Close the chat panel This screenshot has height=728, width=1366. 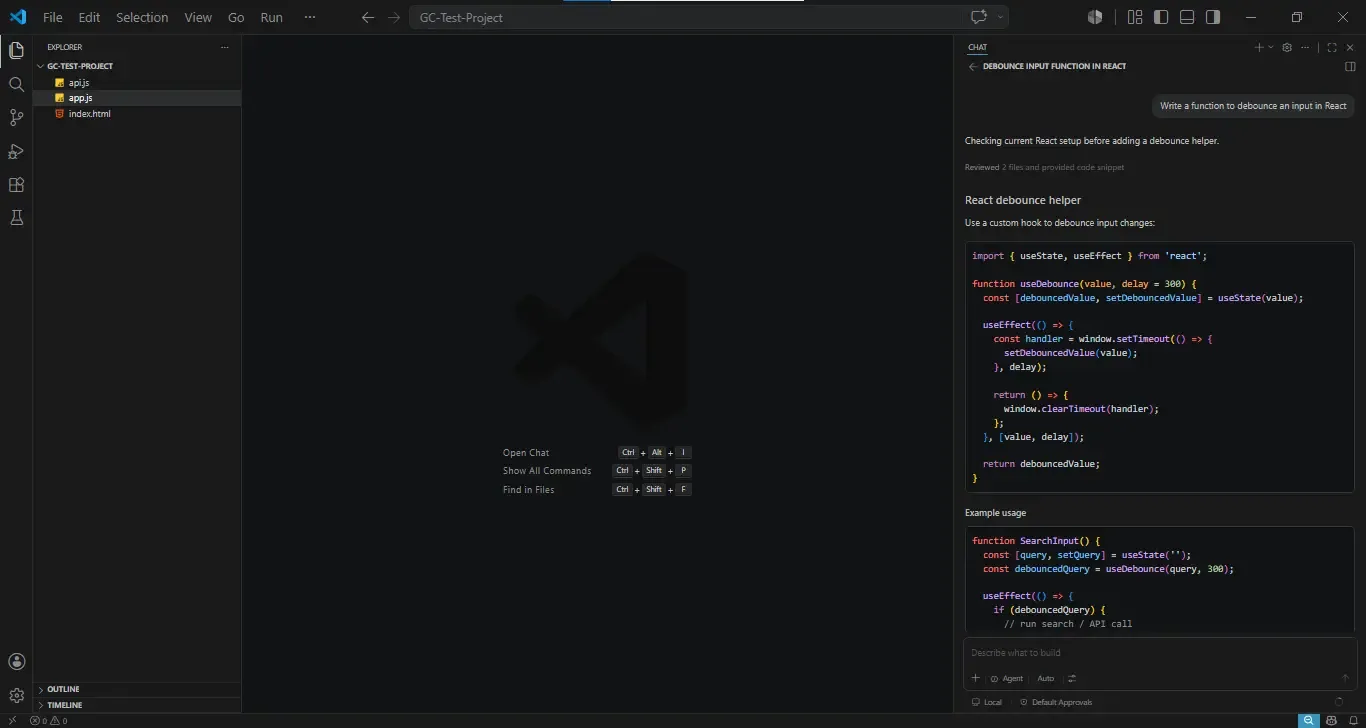pos(1350,47)
